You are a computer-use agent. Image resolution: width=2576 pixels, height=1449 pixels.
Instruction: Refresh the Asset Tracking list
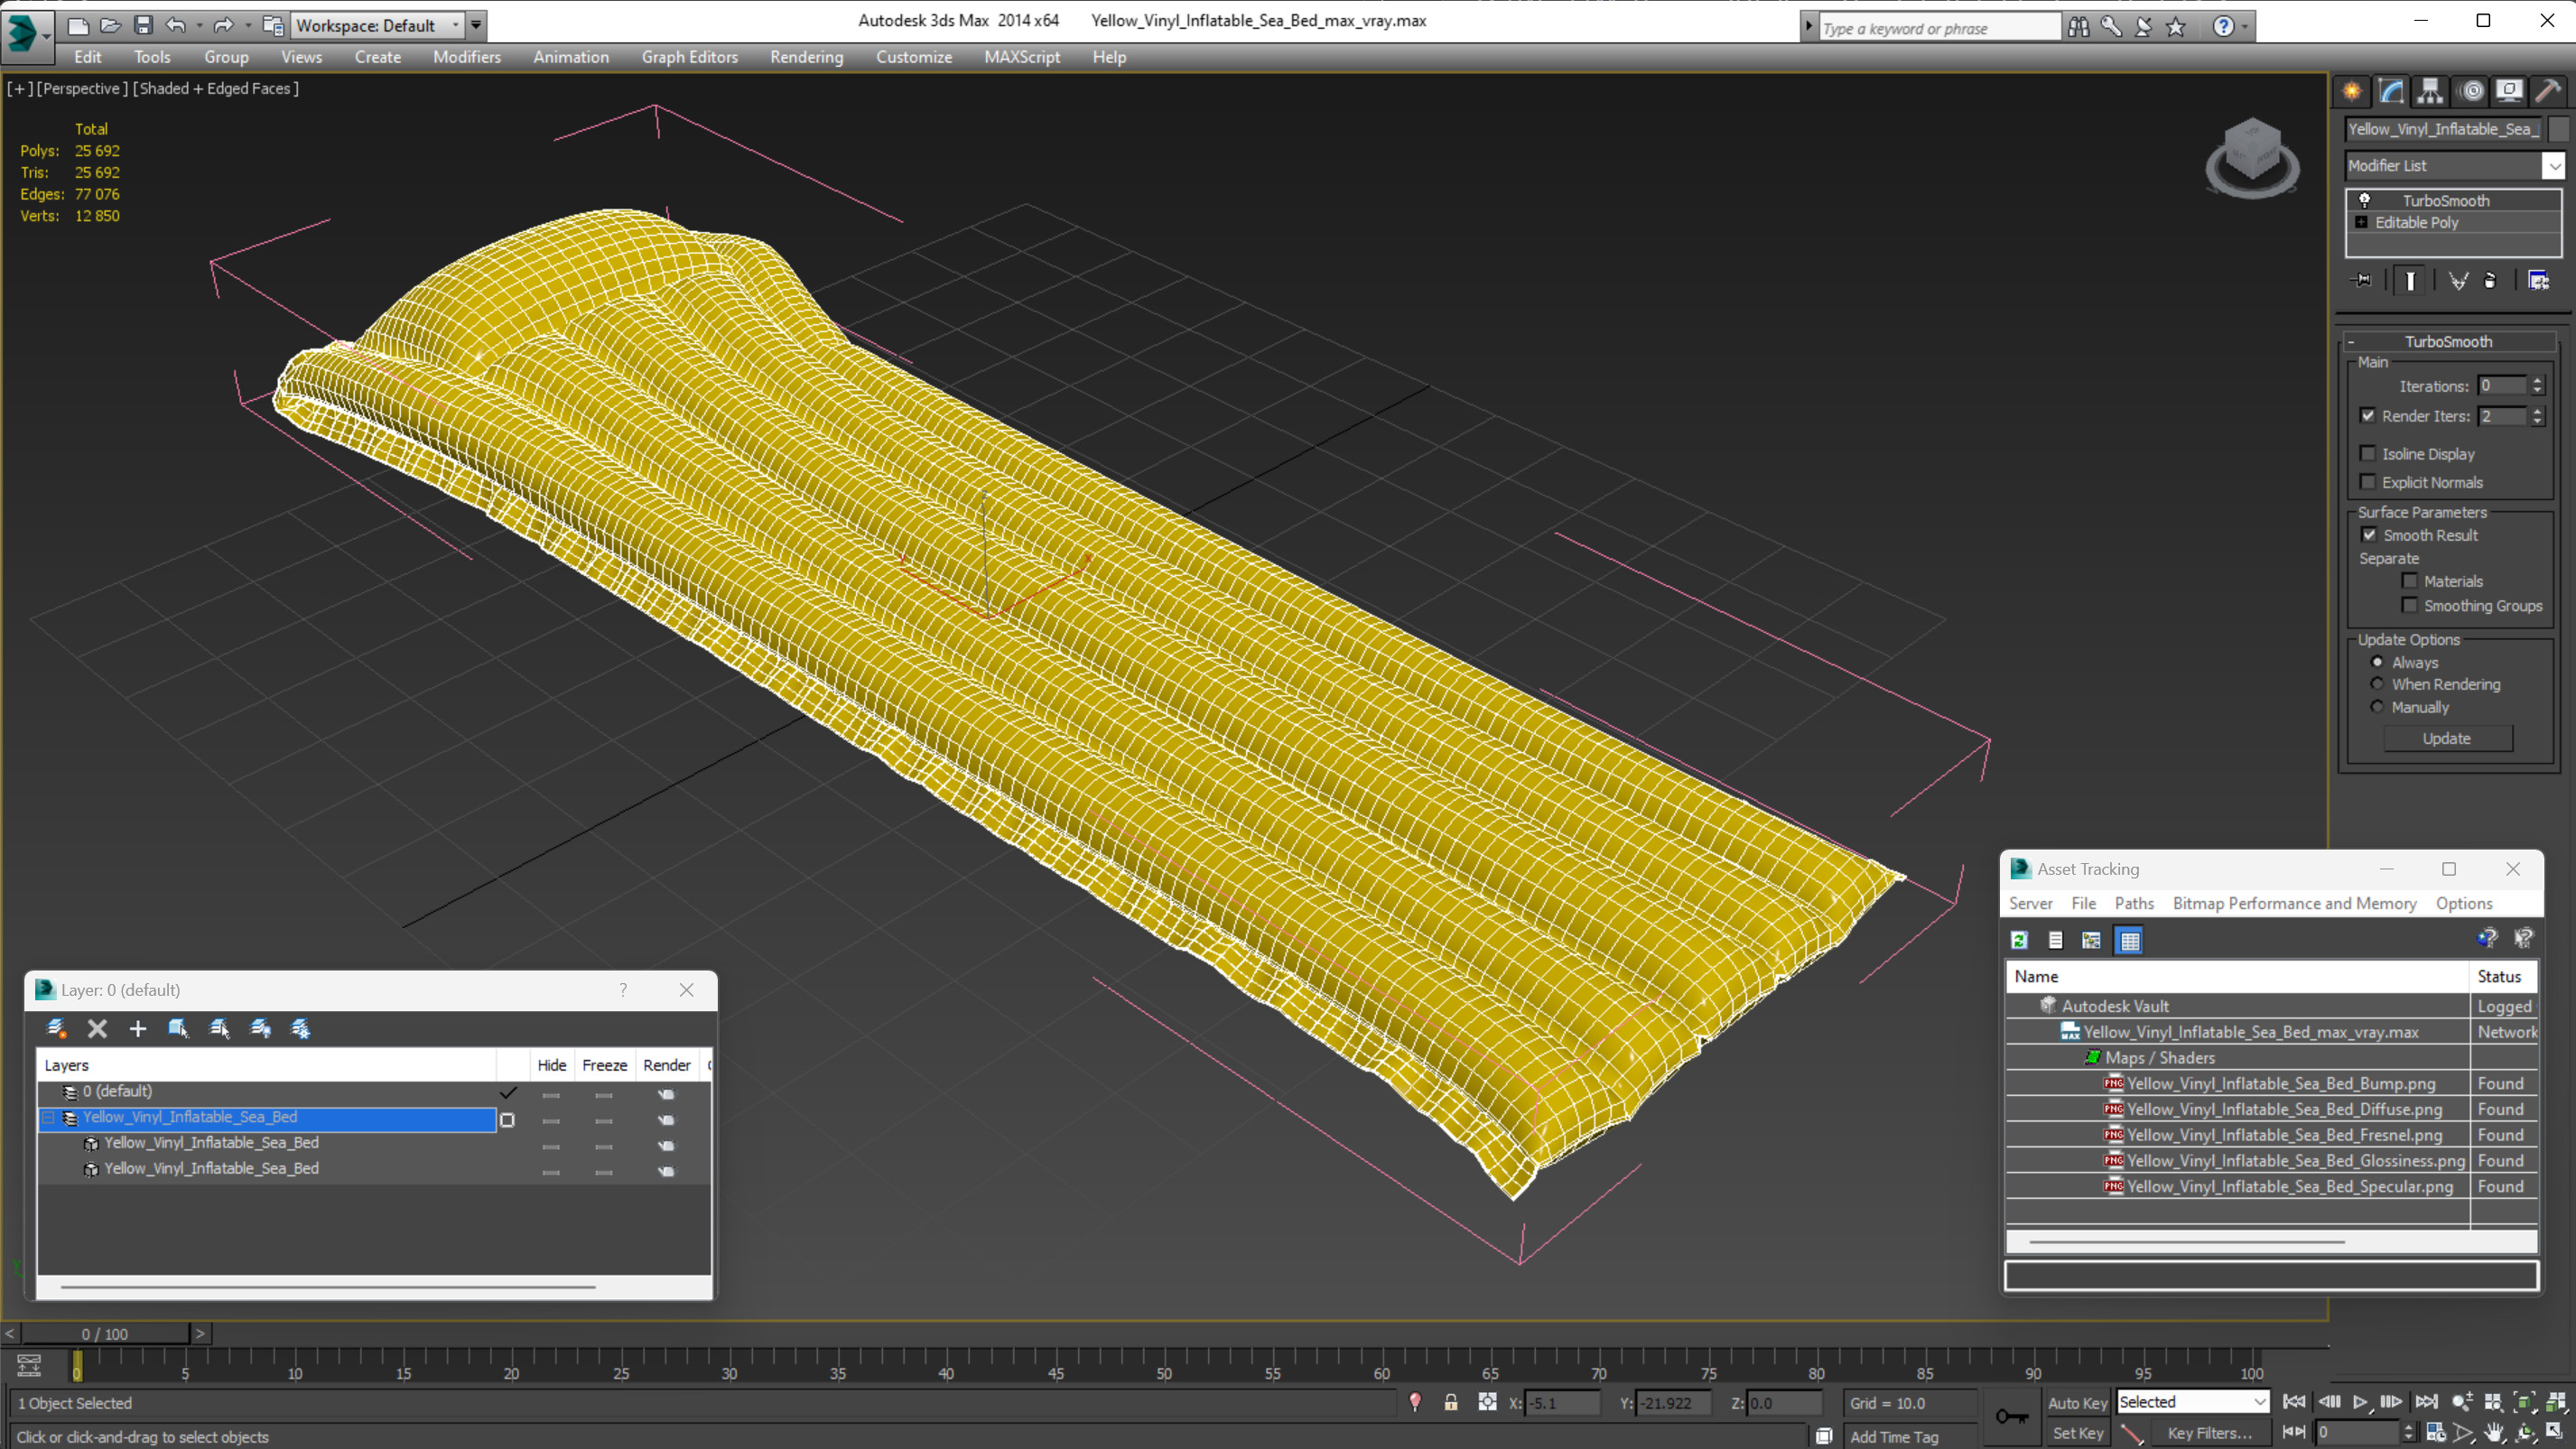click(x=2019, y=940)
